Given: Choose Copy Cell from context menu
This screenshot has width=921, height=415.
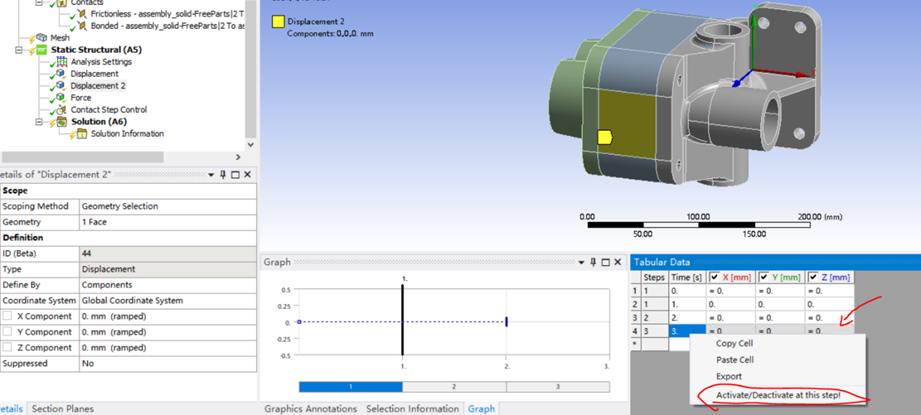Looking at the screenshot, I should pyautogui.click(x=734, y=343).
